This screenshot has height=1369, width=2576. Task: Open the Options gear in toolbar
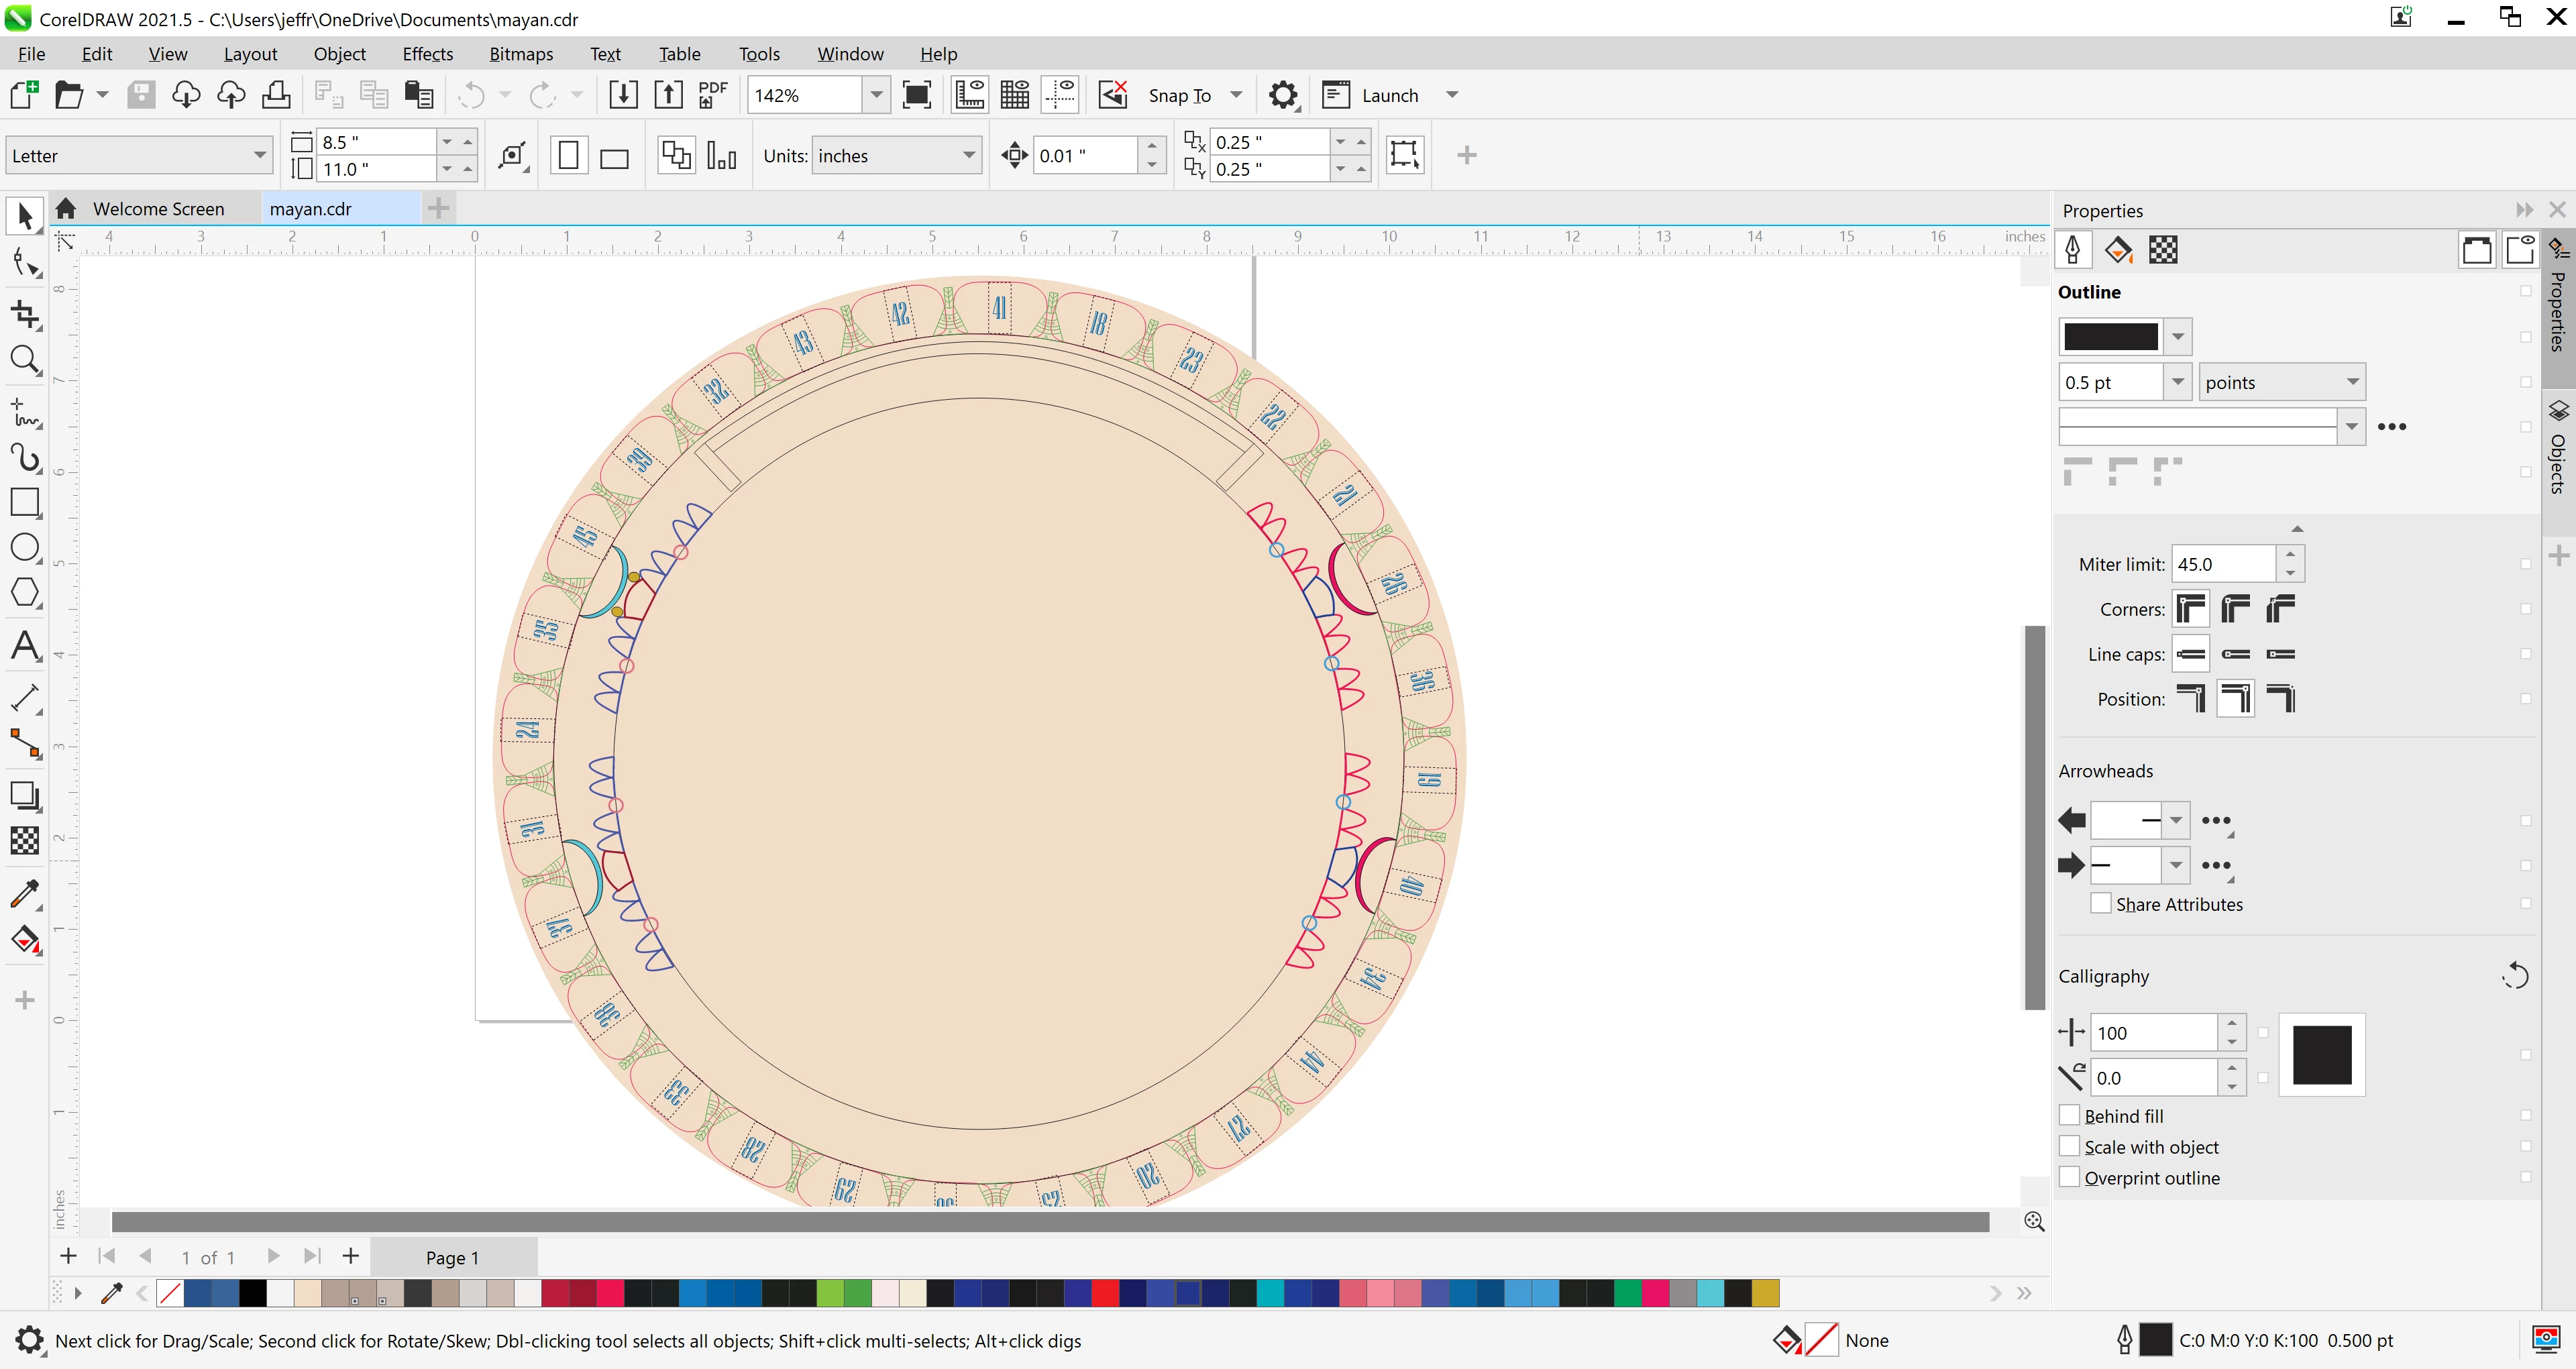pos(1283,95)
